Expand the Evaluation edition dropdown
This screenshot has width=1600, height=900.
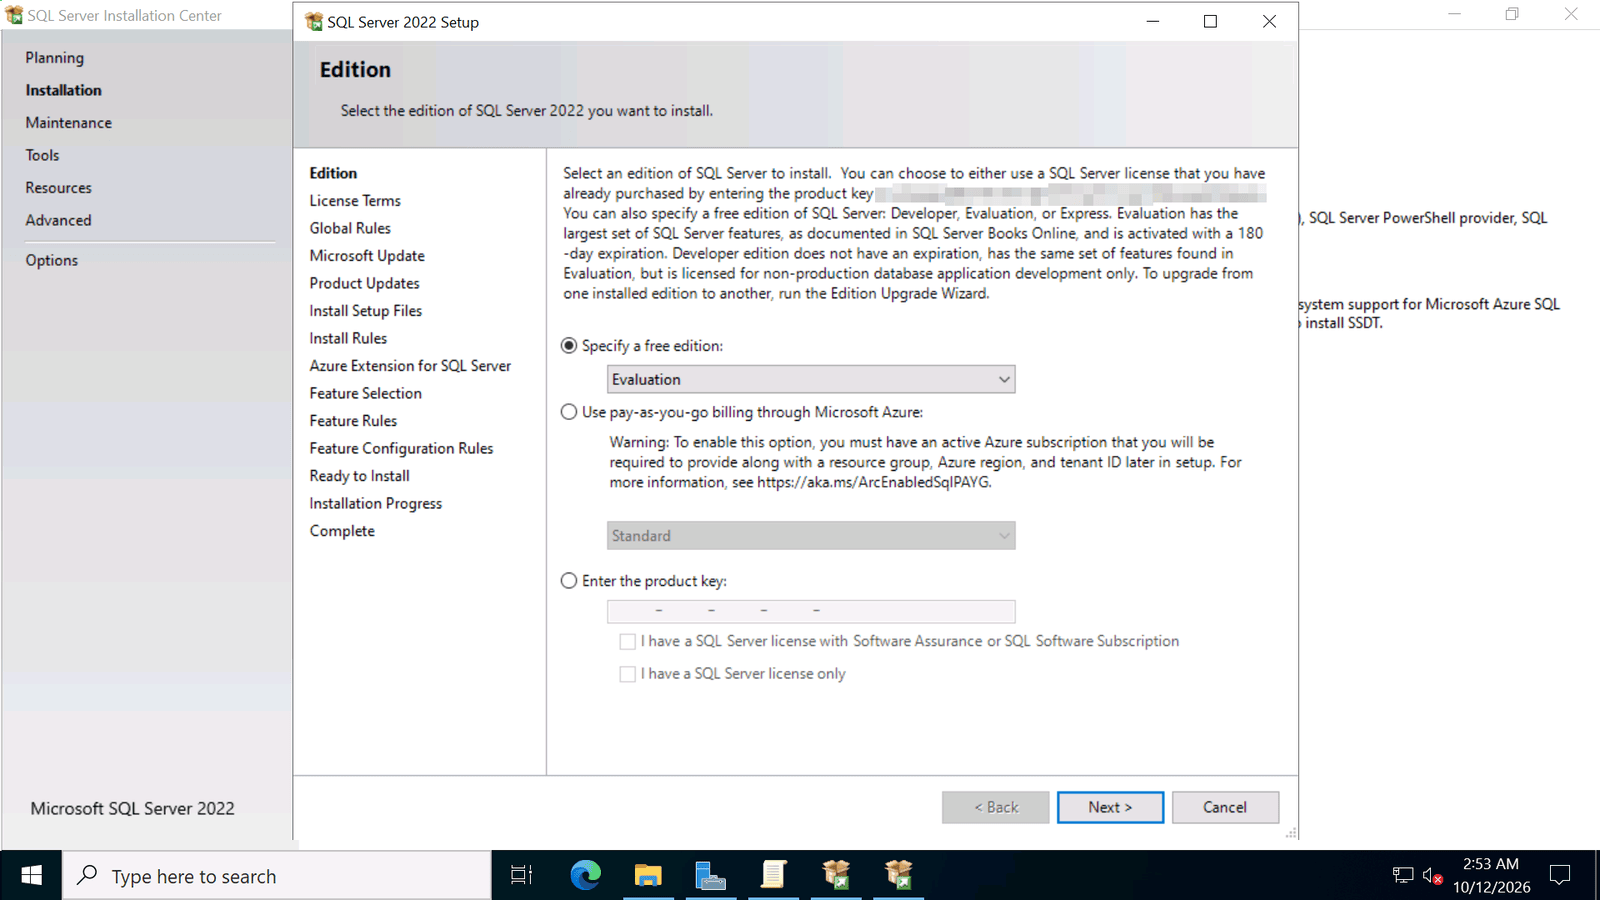point(811,379)
